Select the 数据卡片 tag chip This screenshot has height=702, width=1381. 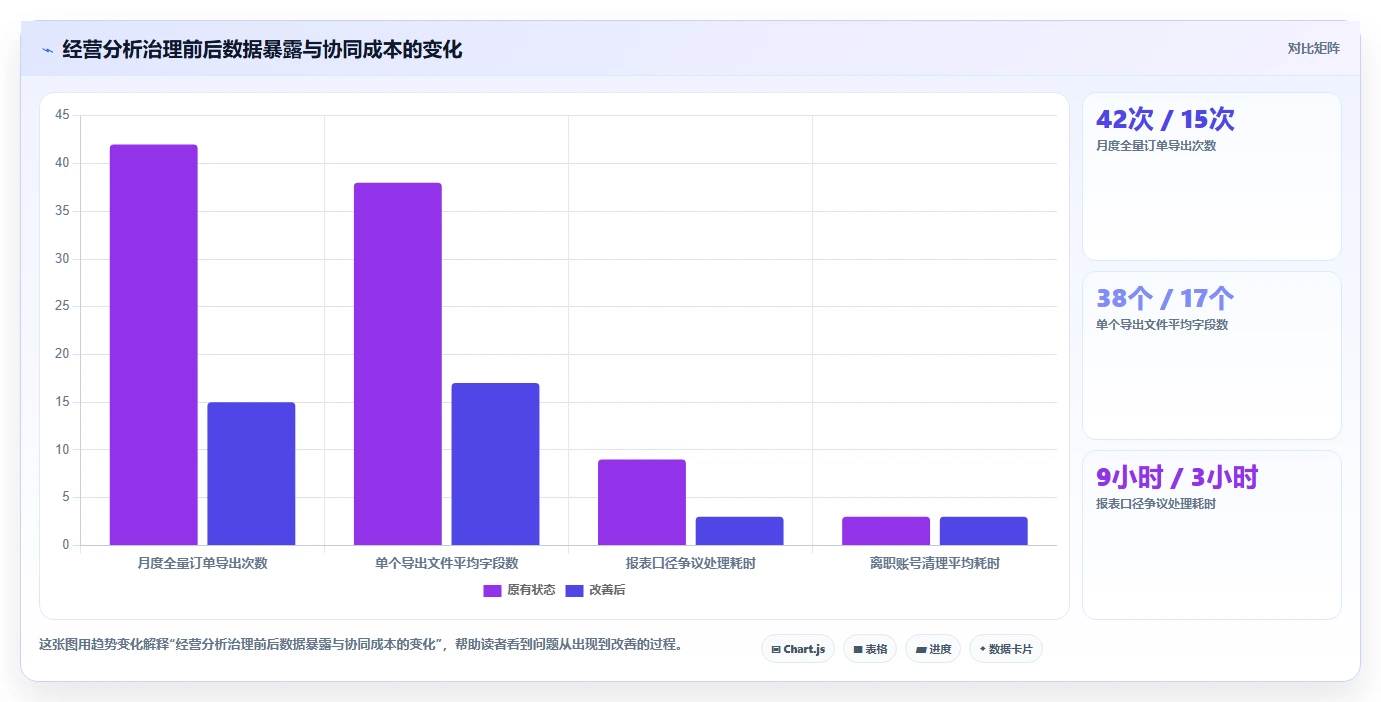pyautogui.click(x=1006, y=649)
